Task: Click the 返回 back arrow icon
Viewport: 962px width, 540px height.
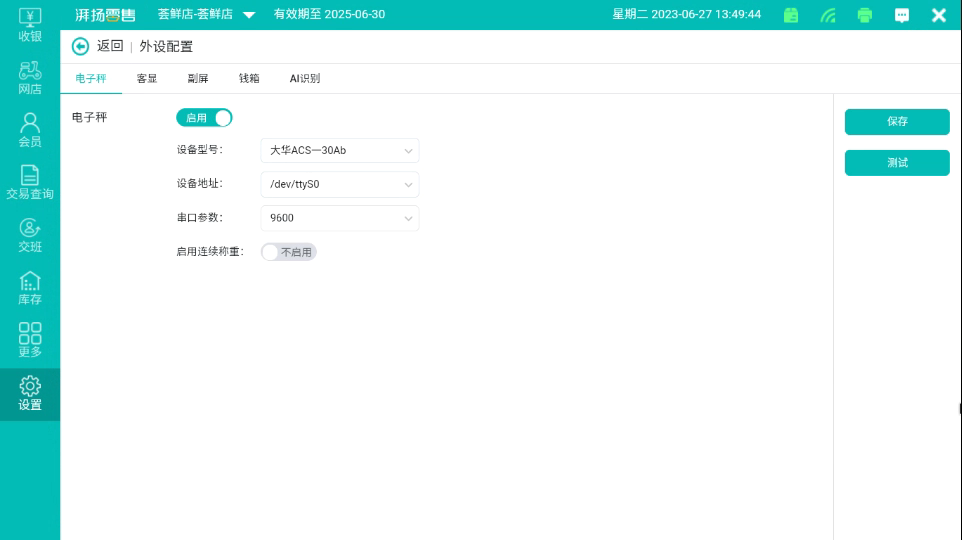Action: [x=81, y=47]
